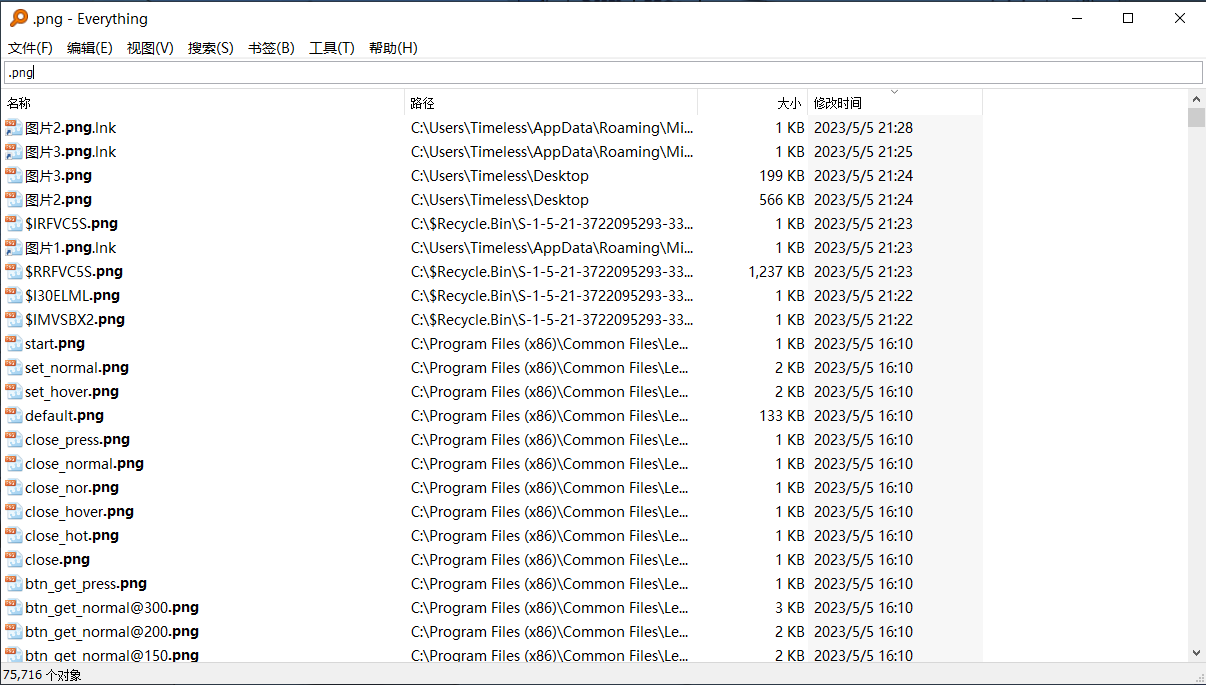Click the image icon beside 图片3.png
This screenshot has width=1206, height=685.
(x=13, y=175)
